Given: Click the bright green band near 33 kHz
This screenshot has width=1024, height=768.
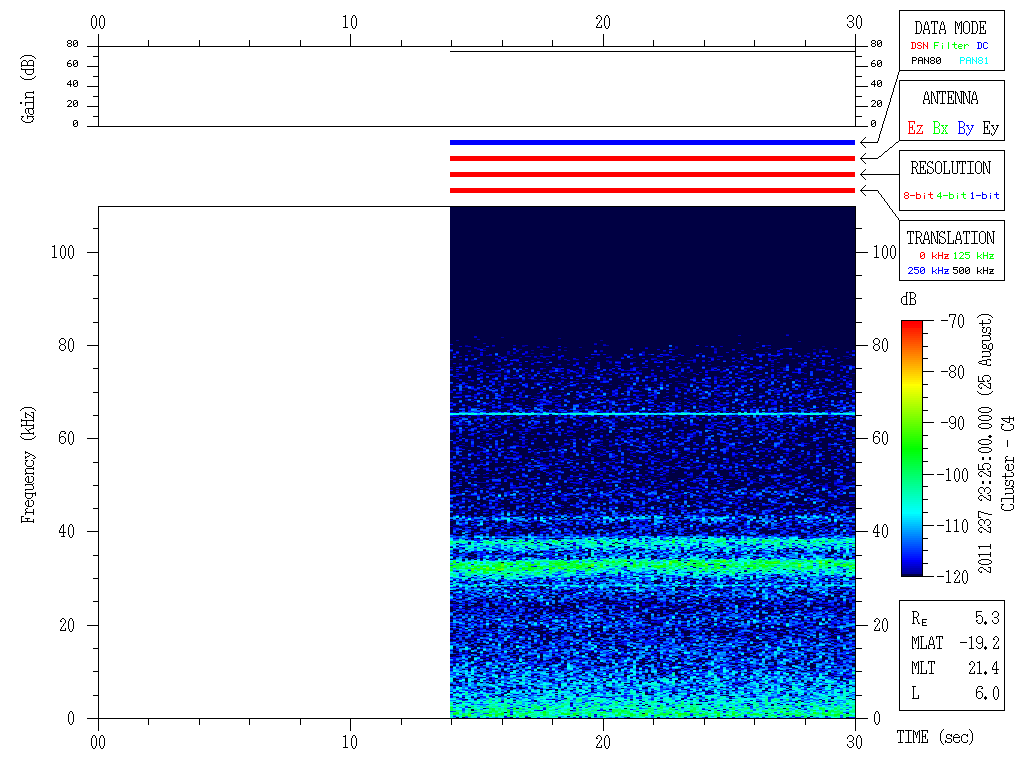Looking at the screenshot, I should [652, 565].
